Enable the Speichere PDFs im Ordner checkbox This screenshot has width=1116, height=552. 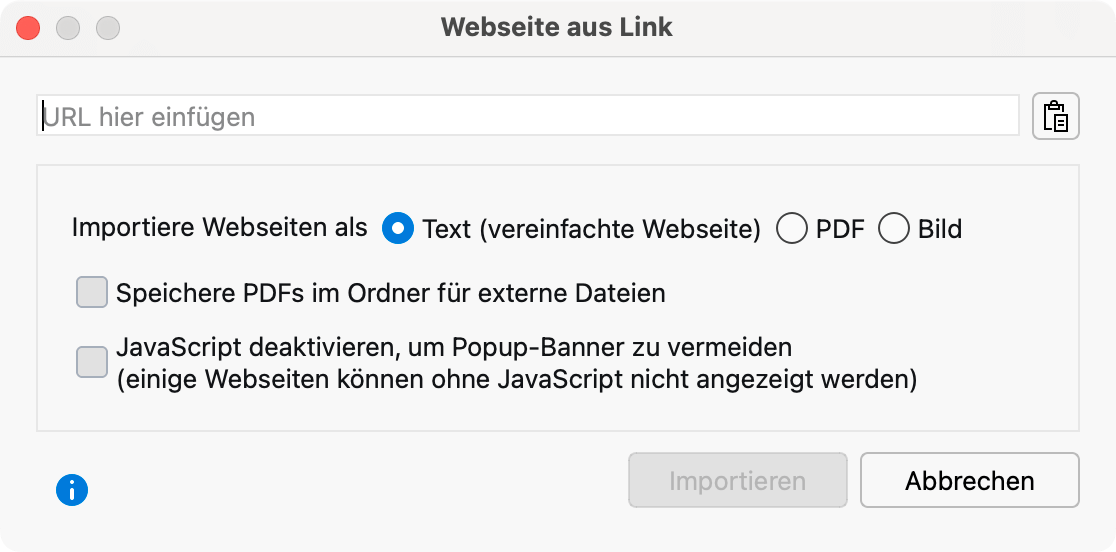click(92, 293)
